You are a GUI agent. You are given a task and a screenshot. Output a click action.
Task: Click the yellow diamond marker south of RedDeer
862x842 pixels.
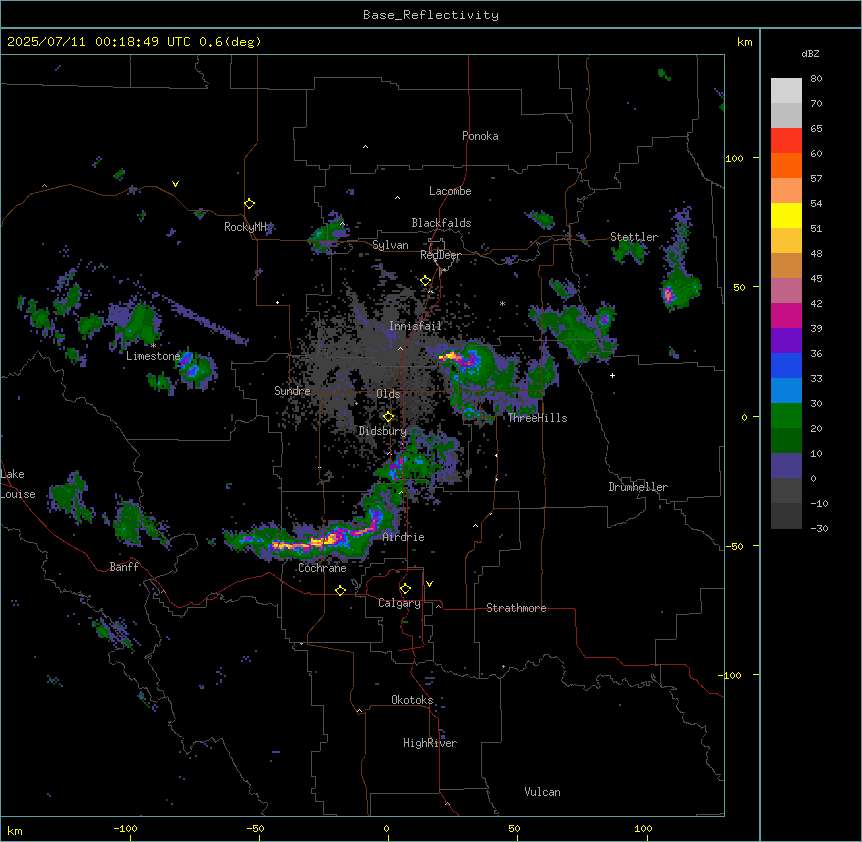click(426, 281)
